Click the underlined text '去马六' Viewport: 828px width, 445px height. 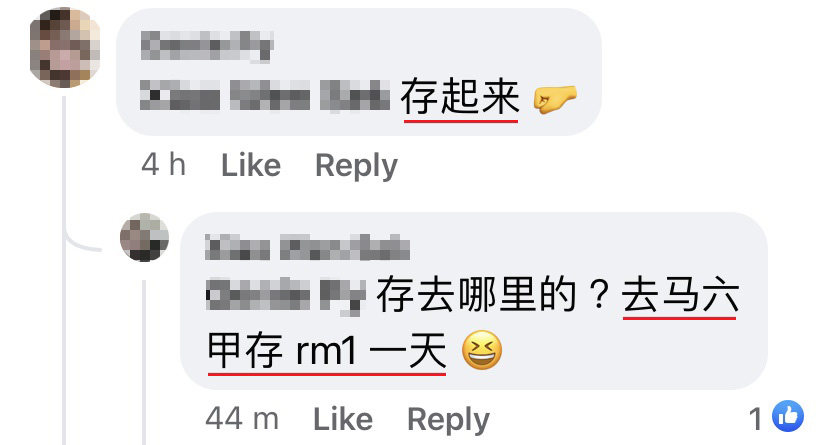(x=680, y=295)
